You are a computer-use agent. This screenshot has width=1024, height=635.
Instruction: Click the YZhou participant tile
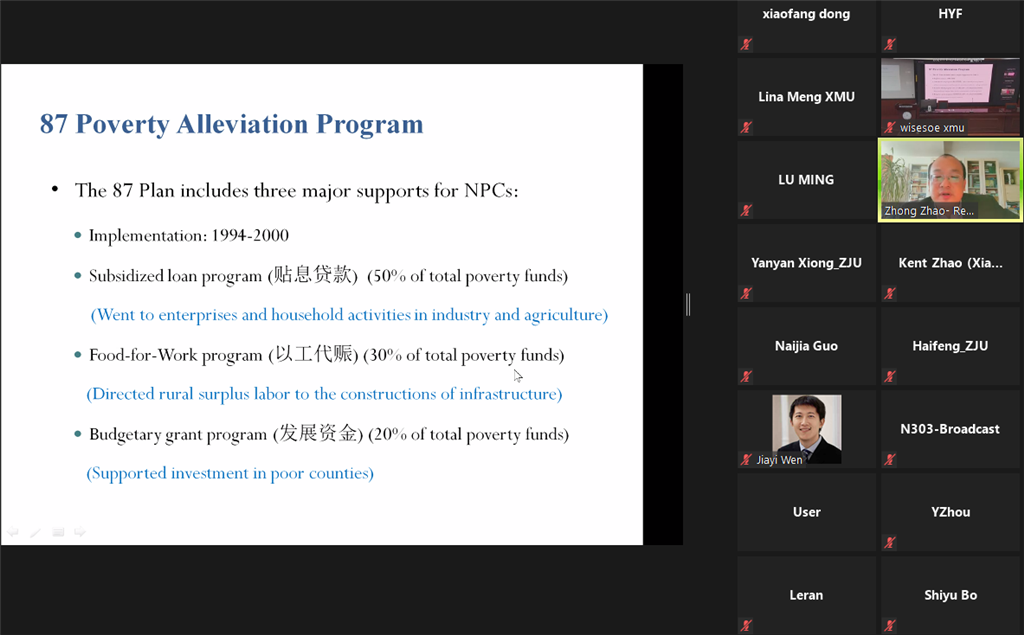tap(950, 512)
